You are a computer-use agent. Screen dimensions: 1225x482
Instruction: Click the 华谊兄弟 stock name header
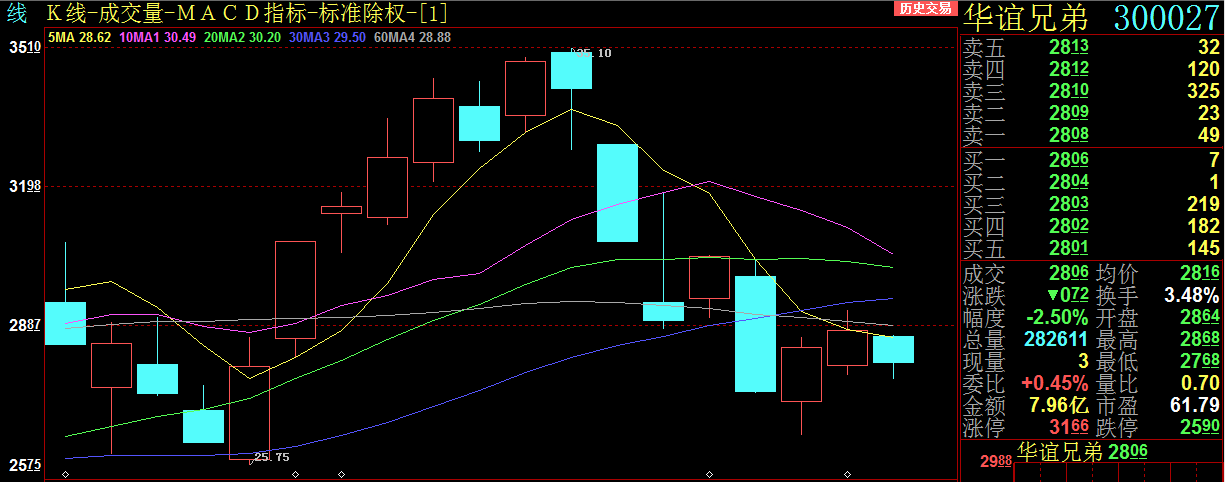[1021, 18]
